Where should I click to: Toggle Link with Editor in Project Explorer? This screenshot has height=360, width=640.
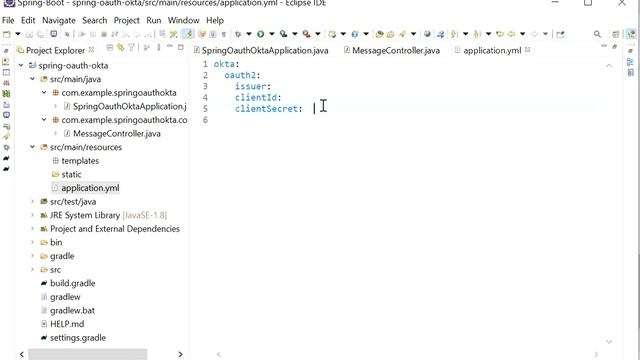(x=120, y=48)
